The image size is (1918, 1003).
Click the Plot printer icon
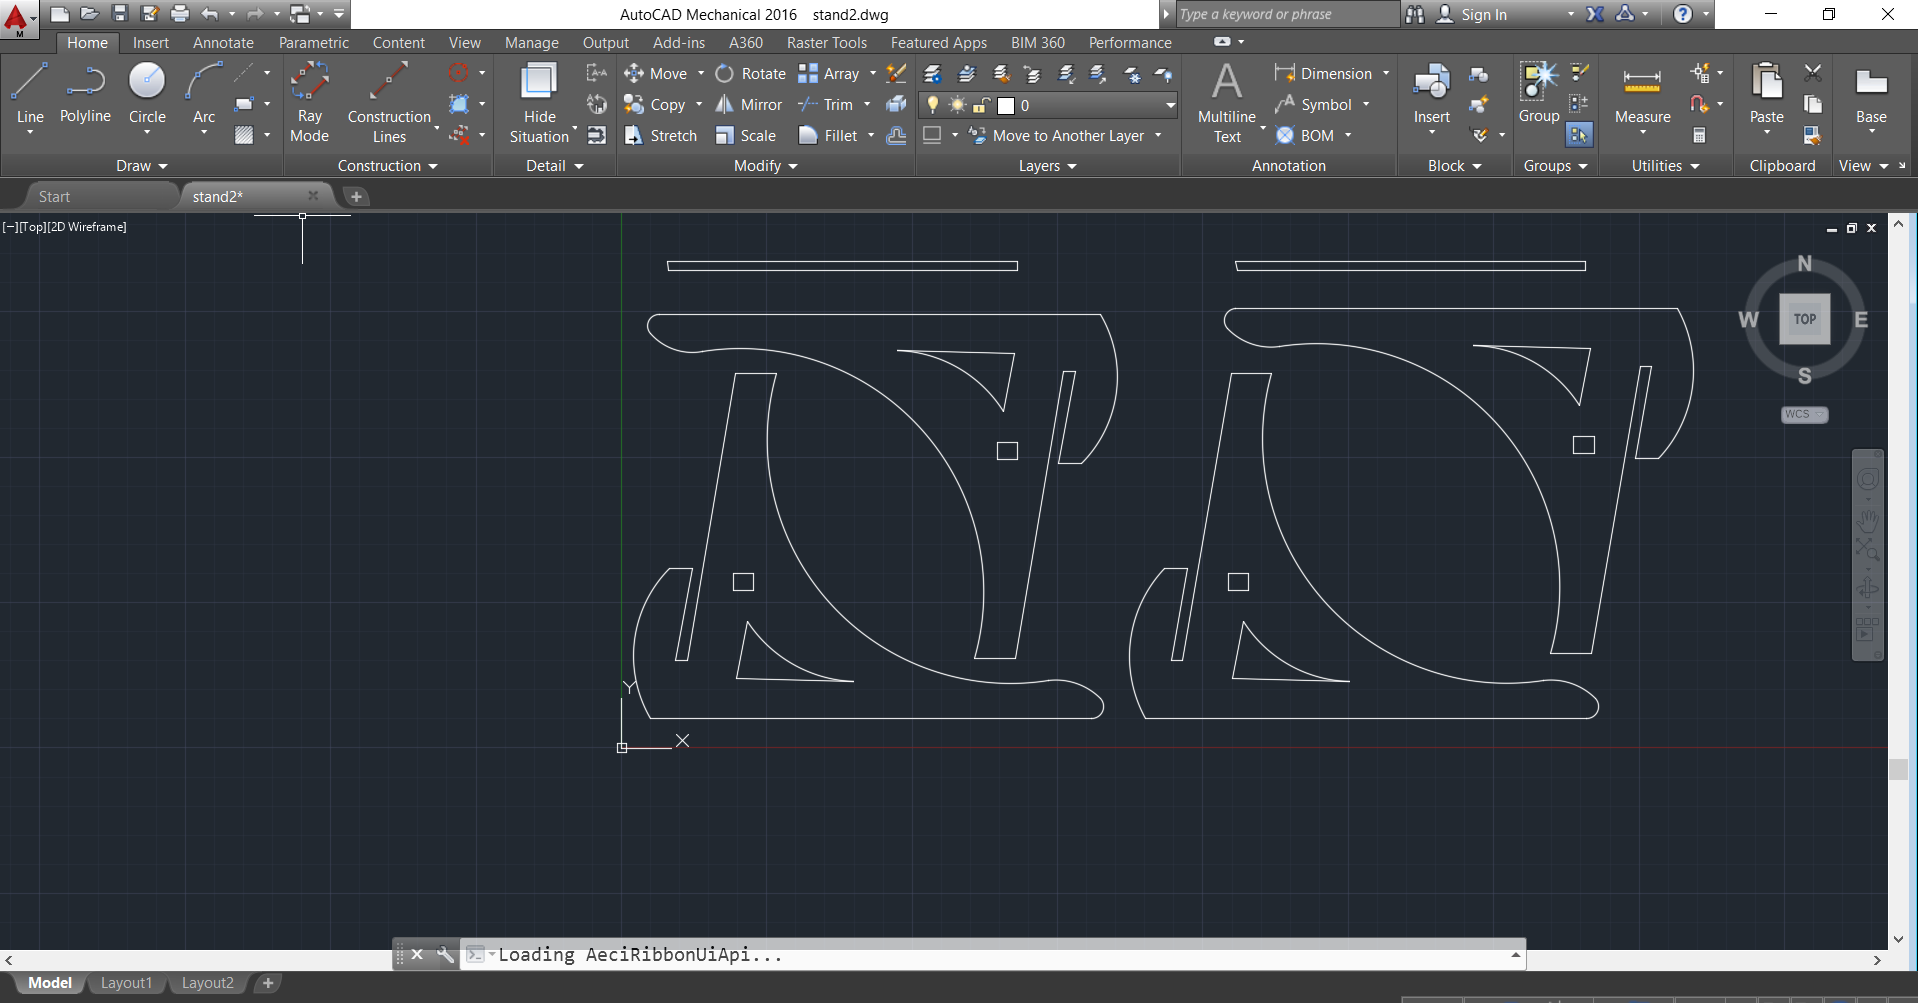tap(180, 14)
